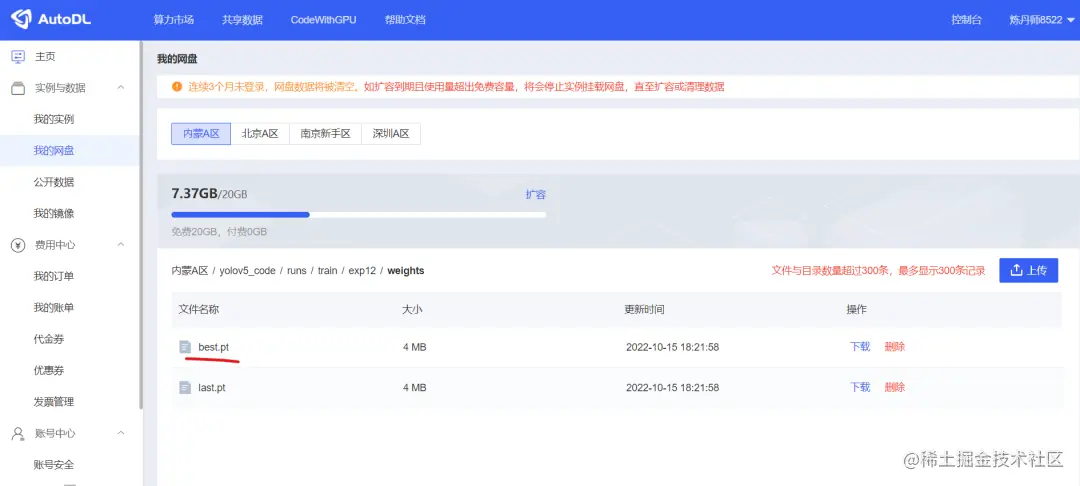This screenshot has width=1080, height=486.
Task: Download the best.pt file
Action: pos(860,347)
